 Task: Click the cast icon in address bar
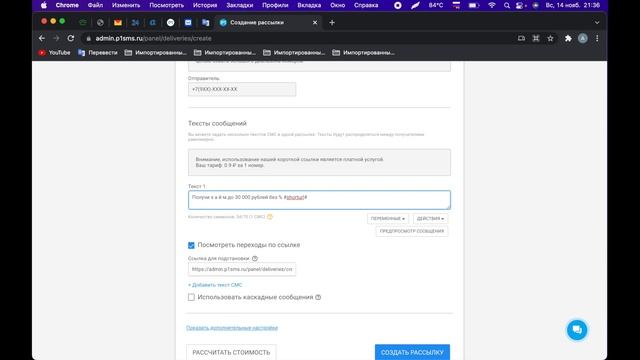521,38
